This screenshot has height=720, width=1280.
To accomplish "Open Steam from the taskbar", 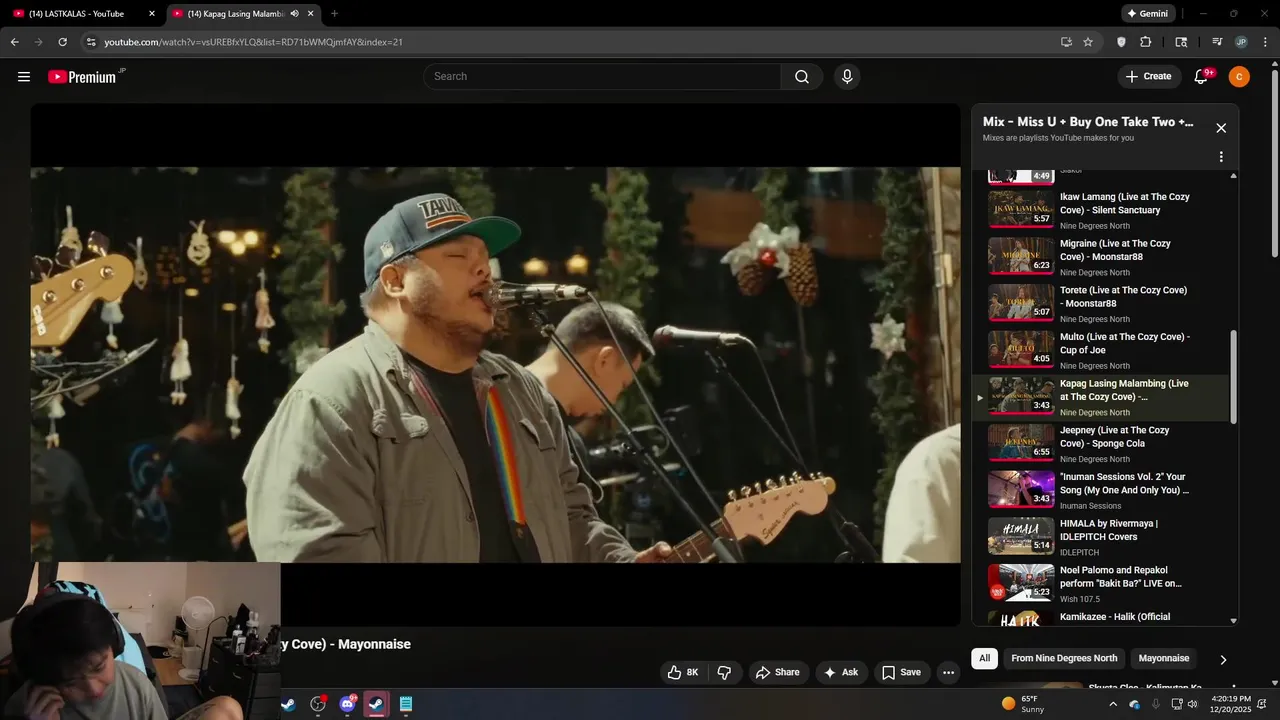I will point(376,704).
